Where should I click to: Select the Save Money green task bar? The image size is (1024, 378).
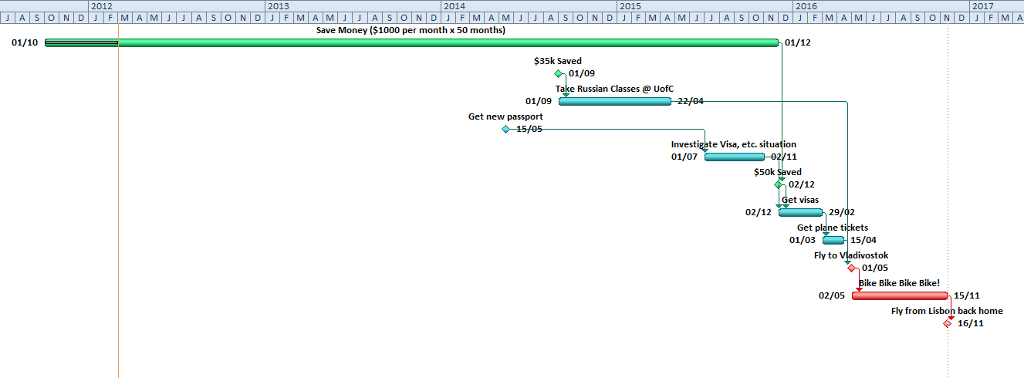(x=412, y=43)
